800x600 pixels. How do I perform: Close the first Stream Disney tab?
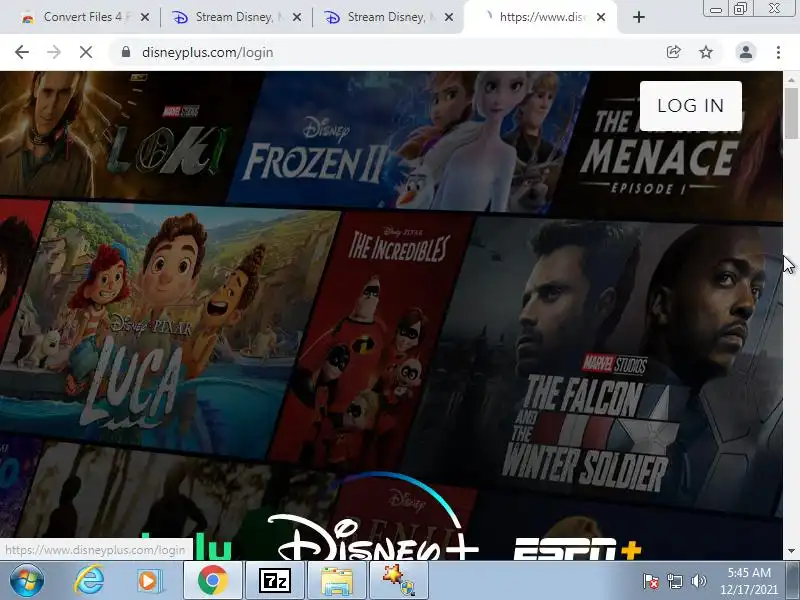296,17
